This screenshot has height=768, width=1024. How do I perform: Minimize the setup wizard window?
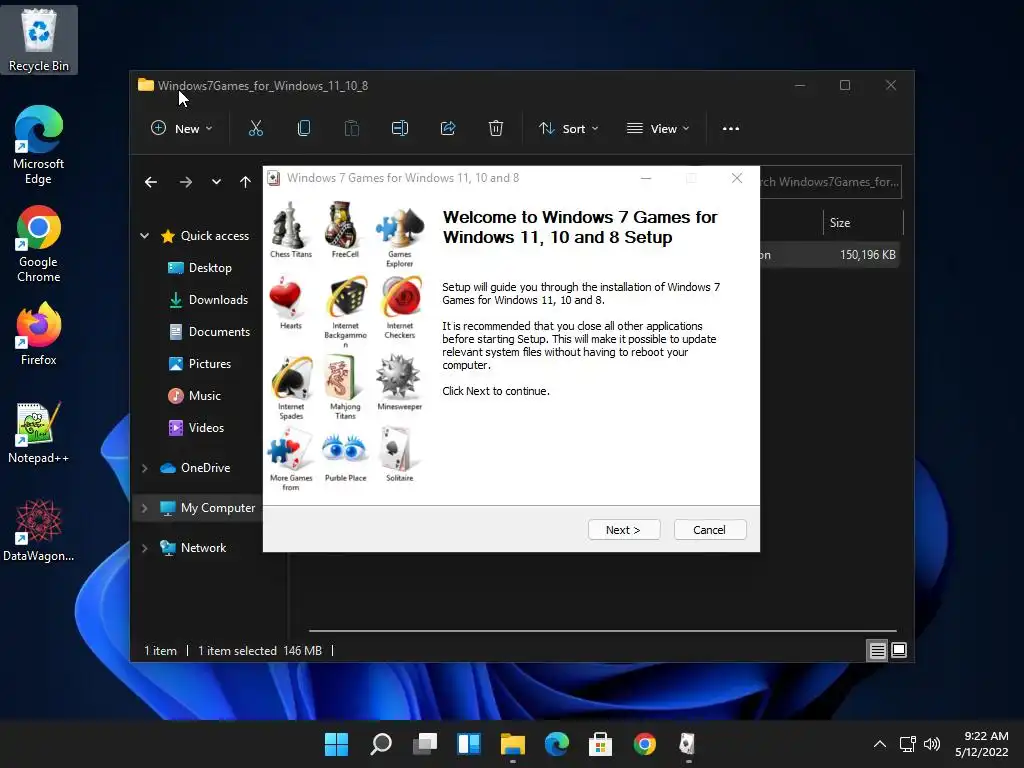pyautogui.click(x=646, y=178)
